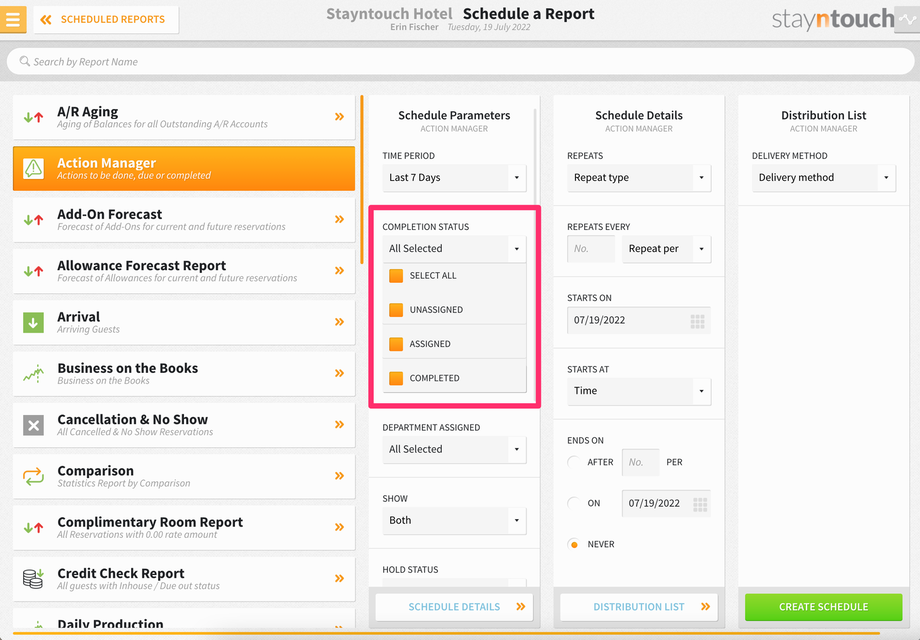Open the Show dropdown set to Both
This screenshot has height=640, width=920.
[454, 520]
